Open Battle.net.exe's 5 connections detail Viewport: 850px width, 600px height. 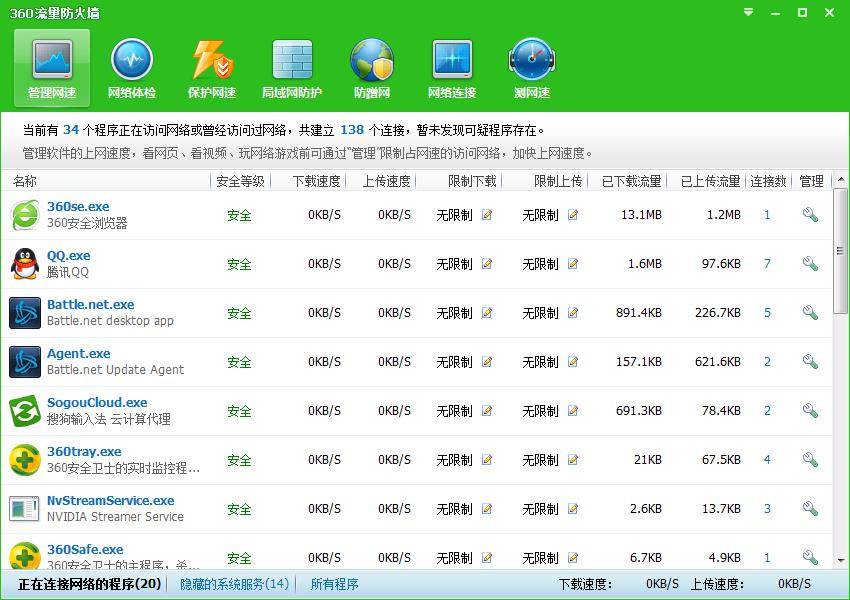(766, 312)
